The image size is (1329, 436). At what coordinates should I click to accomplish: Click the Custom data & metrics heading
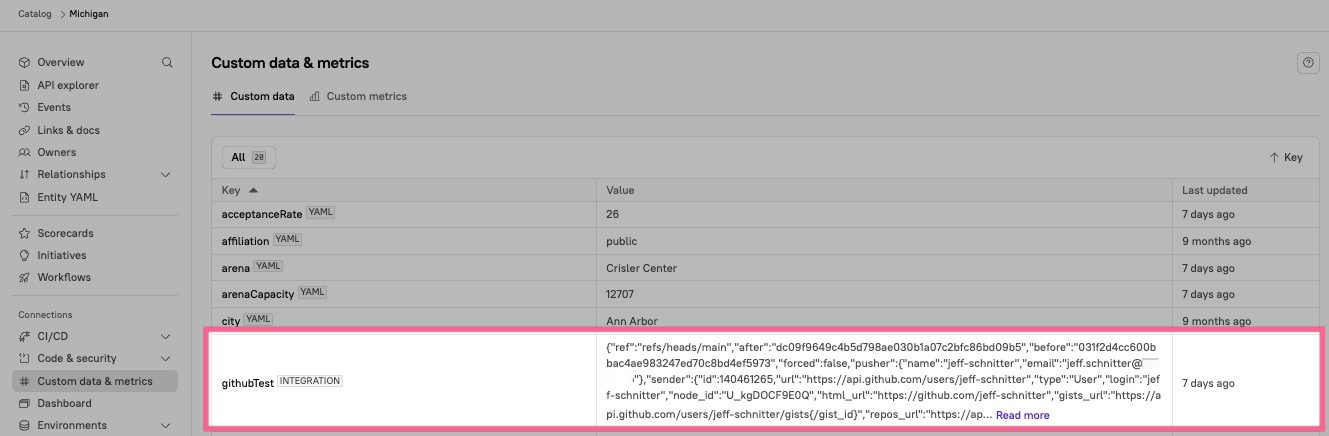click(x=290, y=63)
